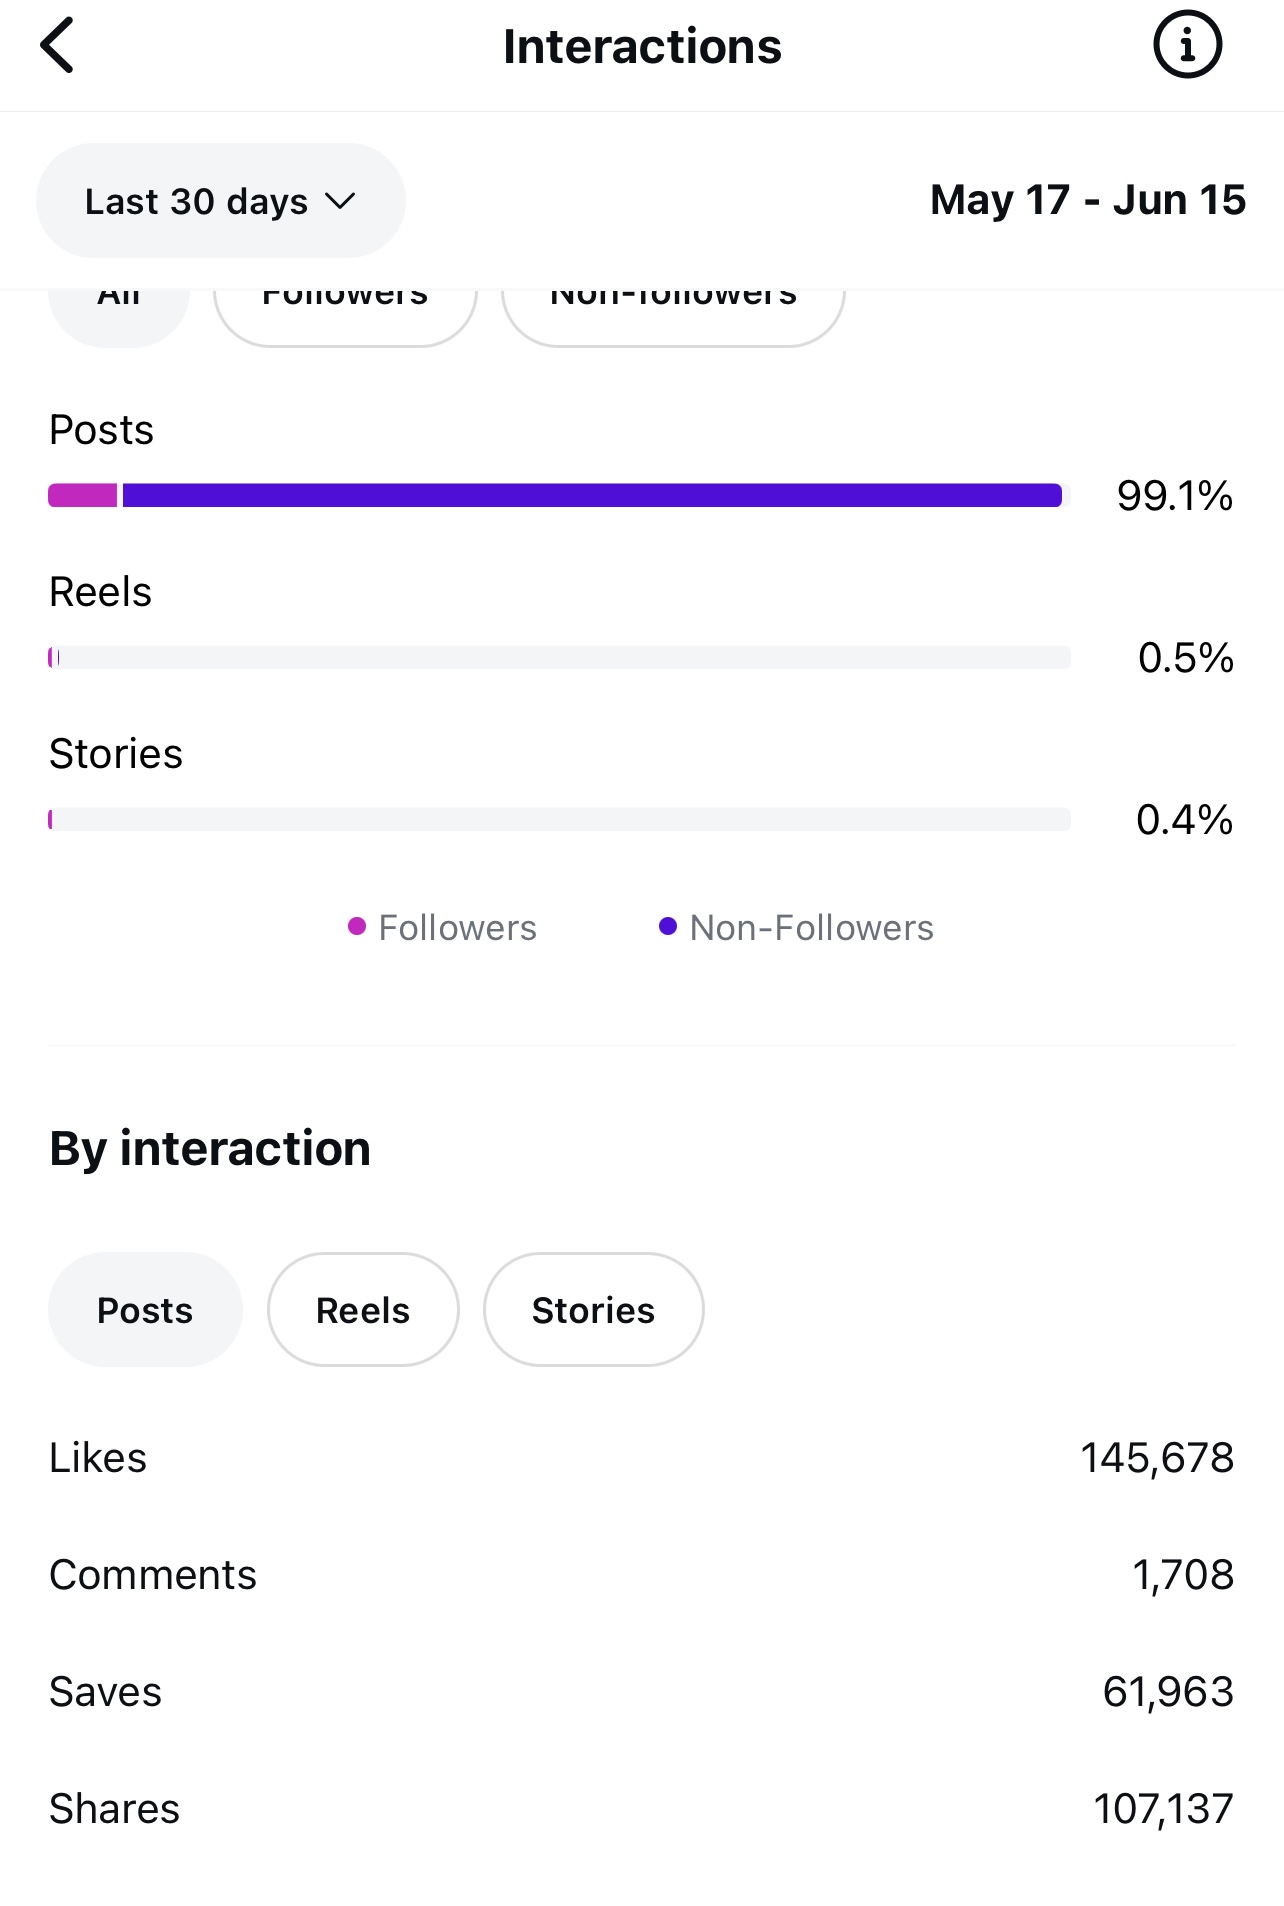Switch to the Posts interaction tab

point(145,1310)
